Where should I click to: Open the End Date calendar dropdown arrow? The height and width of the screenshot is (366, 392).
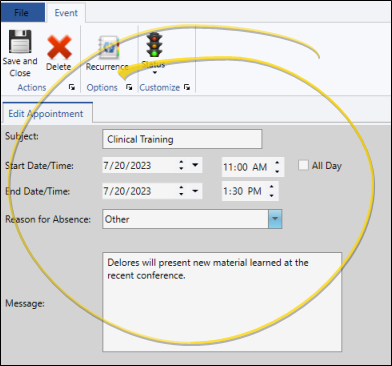(195, 191)
